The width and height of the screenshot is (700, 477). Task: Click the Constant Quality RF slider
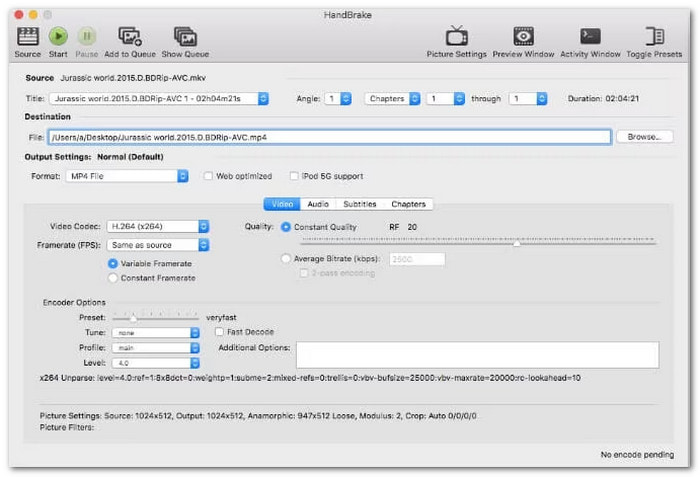(x=478, y=241)
